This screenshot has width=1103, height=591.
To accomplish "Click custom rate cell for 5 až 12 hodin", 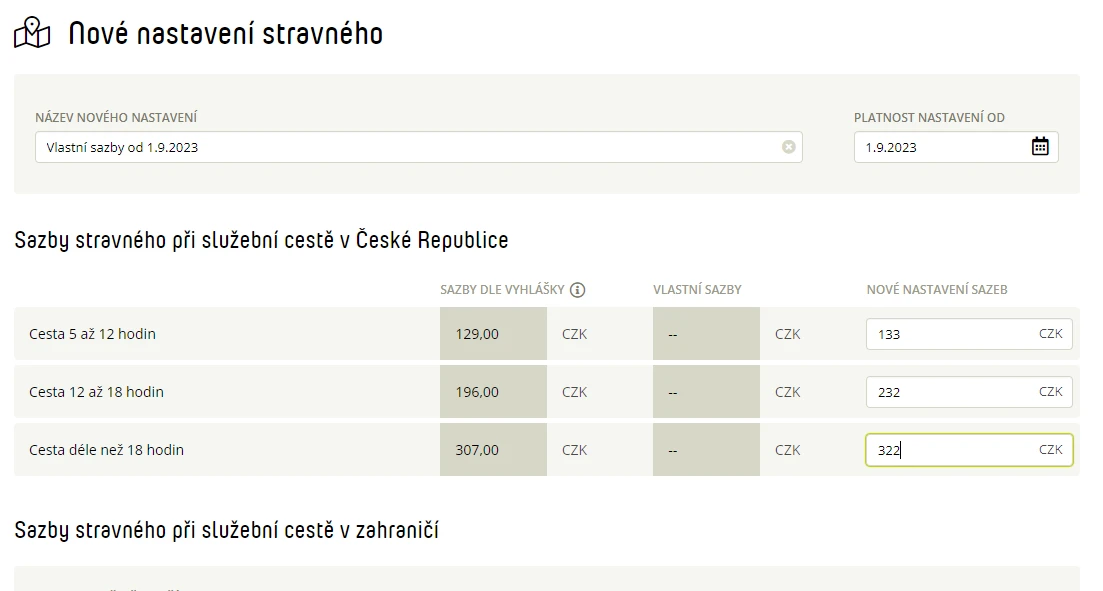I will click(x=706, y=333).
